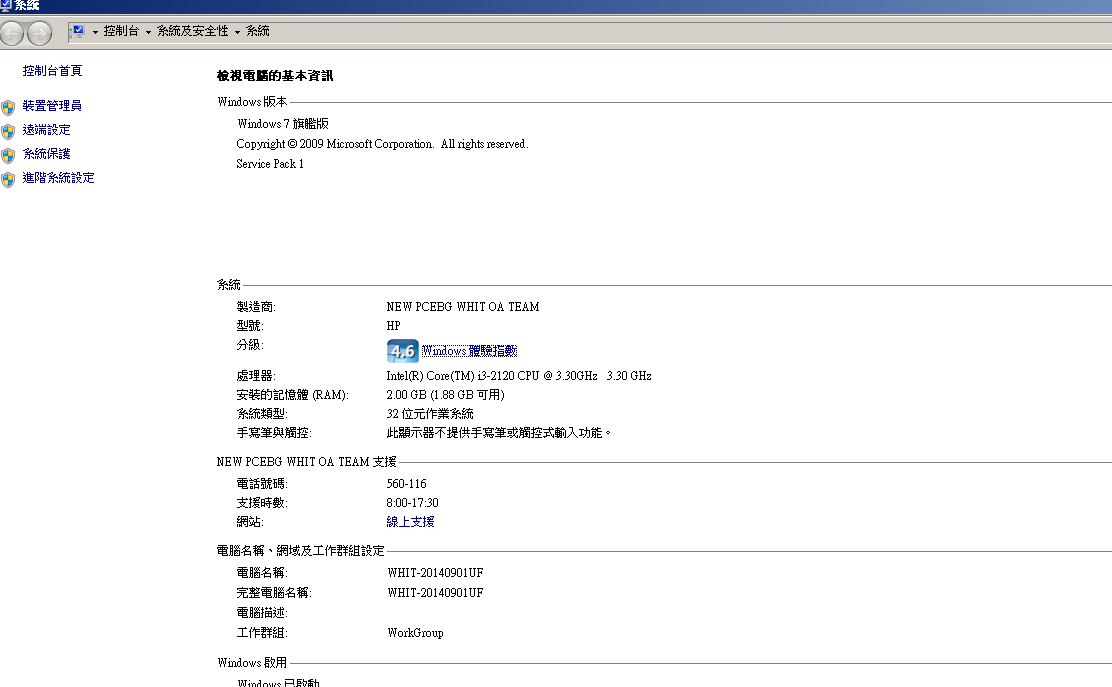Click the 4.6 experience index score badge
Image resolution: width=1112 pixels, height=687 pixels.
pyautogui.click(x=402, y=351)
